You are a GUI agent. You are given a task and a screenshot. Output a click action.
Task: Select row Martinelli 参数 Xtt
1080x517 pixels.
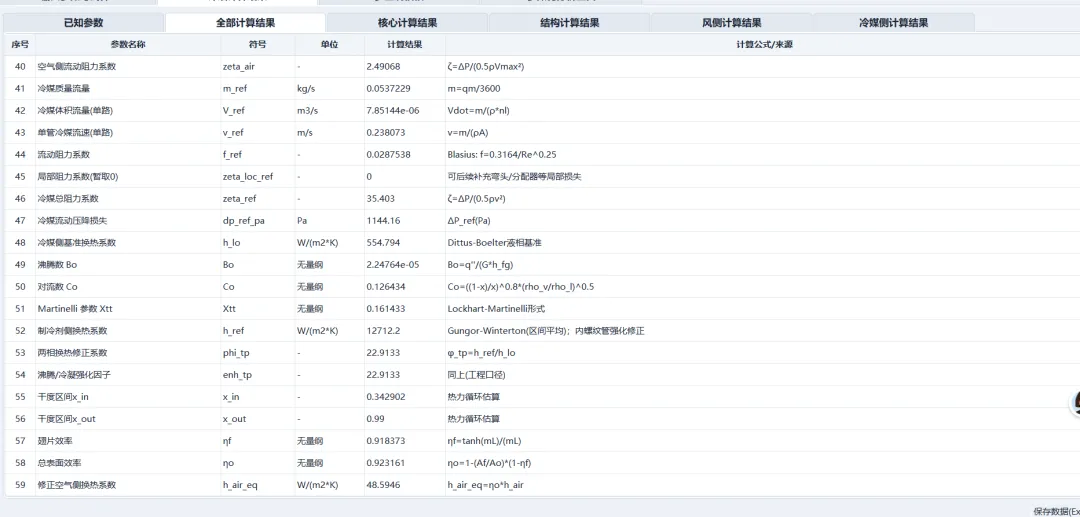pyautogui.click(x=541, y=309)
